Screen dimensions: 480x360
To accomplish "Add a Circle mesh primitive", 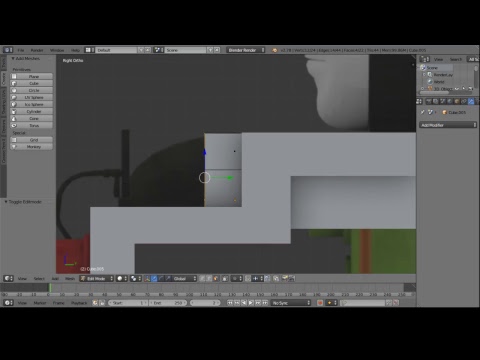I will (31, 90).
